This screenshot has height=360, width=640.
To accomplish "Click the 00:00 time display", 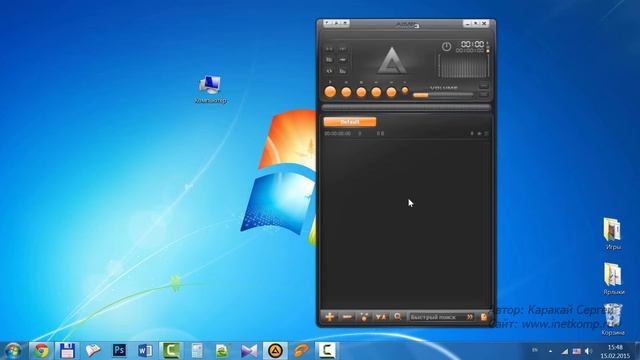I will 473,44.
